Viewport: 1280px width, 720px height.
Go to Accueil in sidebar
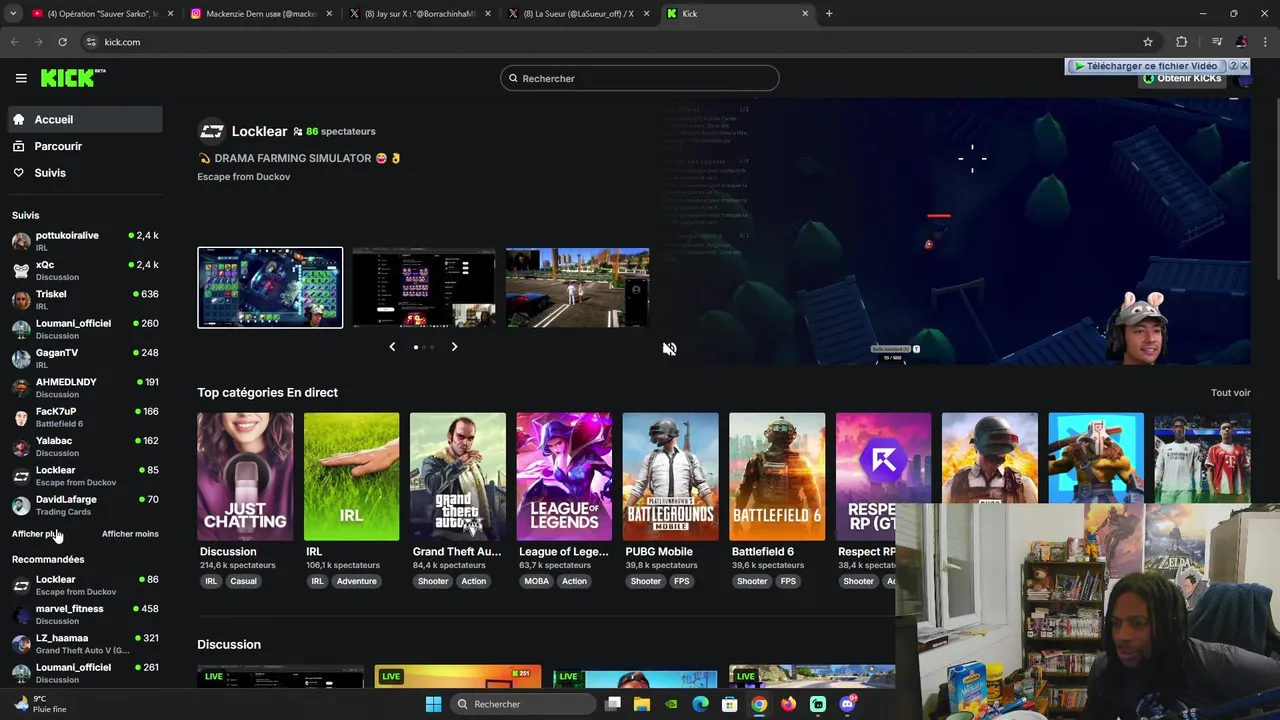[85, 119]
